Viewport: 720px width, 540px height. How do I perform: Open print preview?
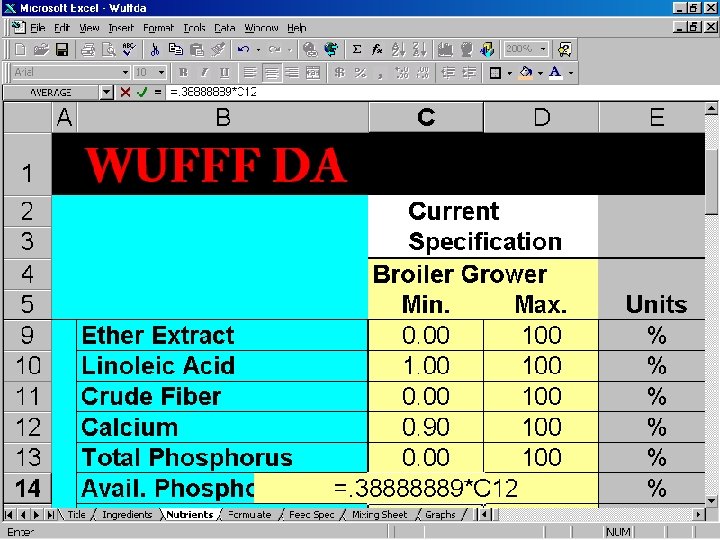click(108, 49)
